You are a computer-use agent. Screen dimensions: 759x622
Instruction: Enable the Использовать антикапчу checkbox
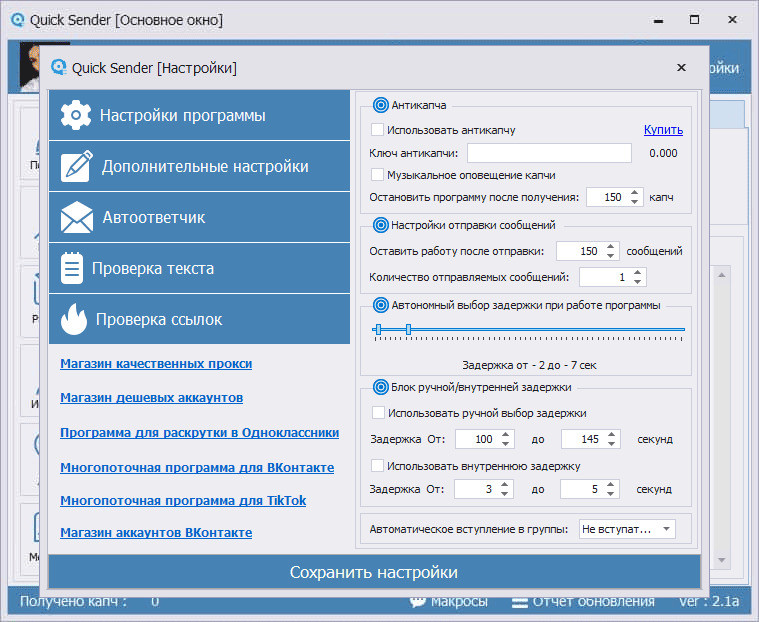(x=377, y=130)
